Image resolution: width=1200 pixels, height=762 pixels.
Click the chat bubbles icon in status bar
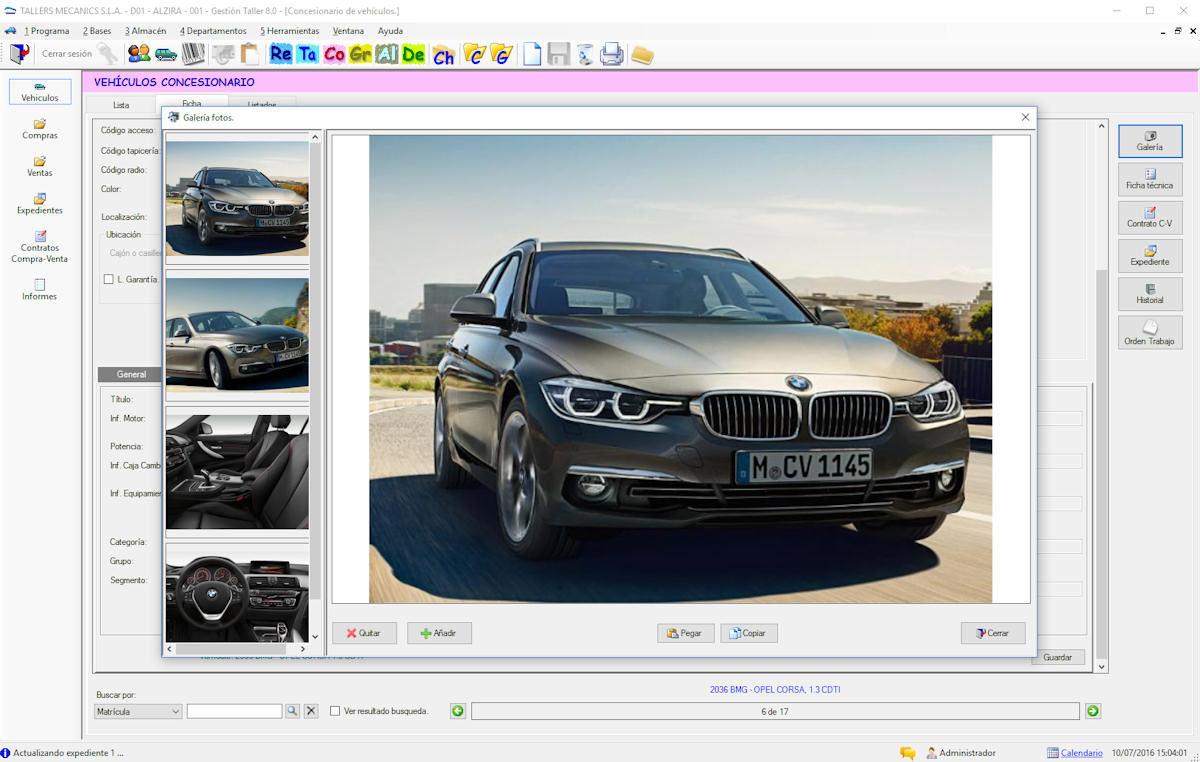(908, 753)
